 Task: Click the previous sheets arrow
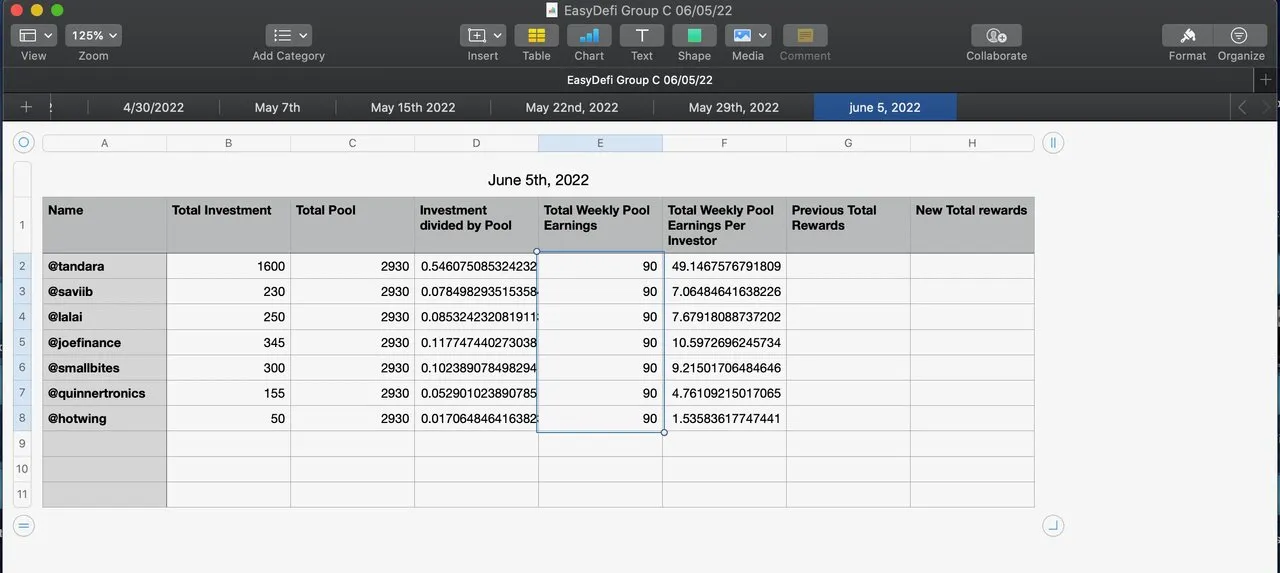click(x=1242, y=107)
